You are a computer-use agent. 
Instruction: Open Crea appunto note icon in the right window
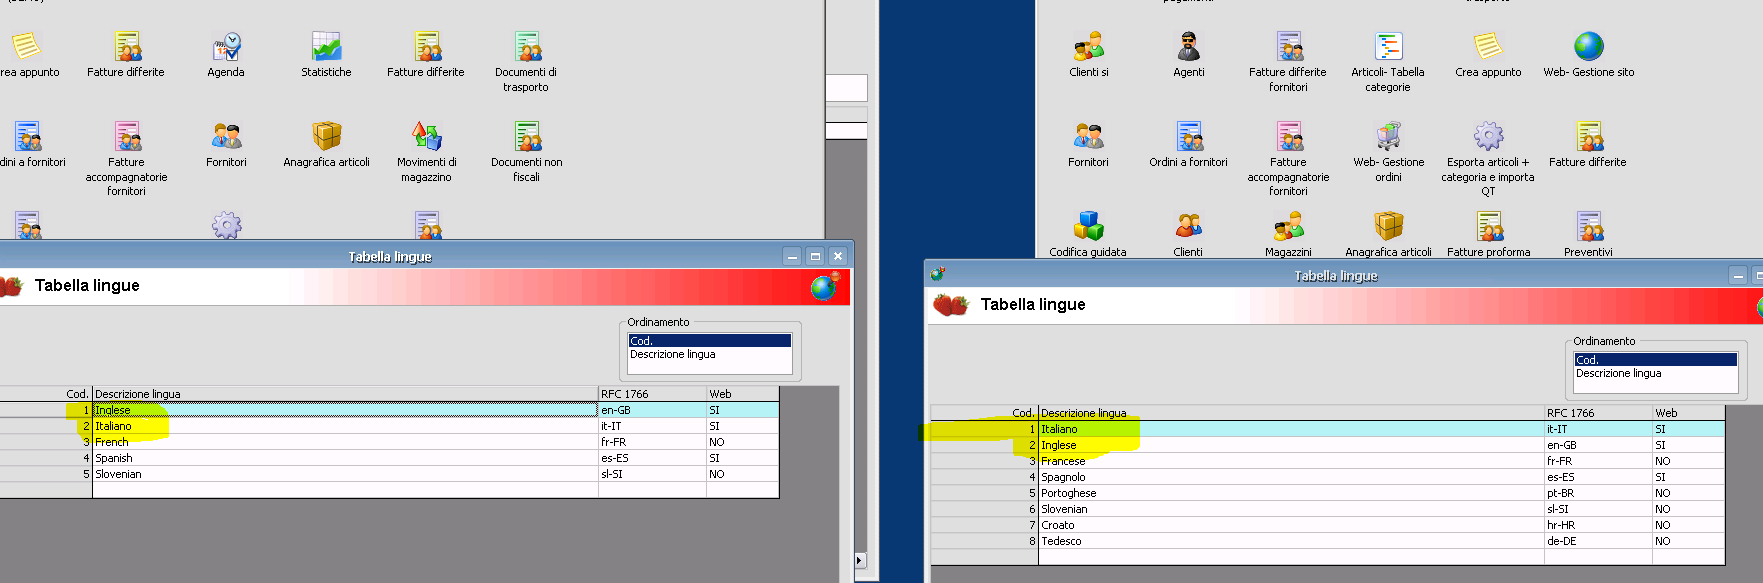(x=1488, y=48)
